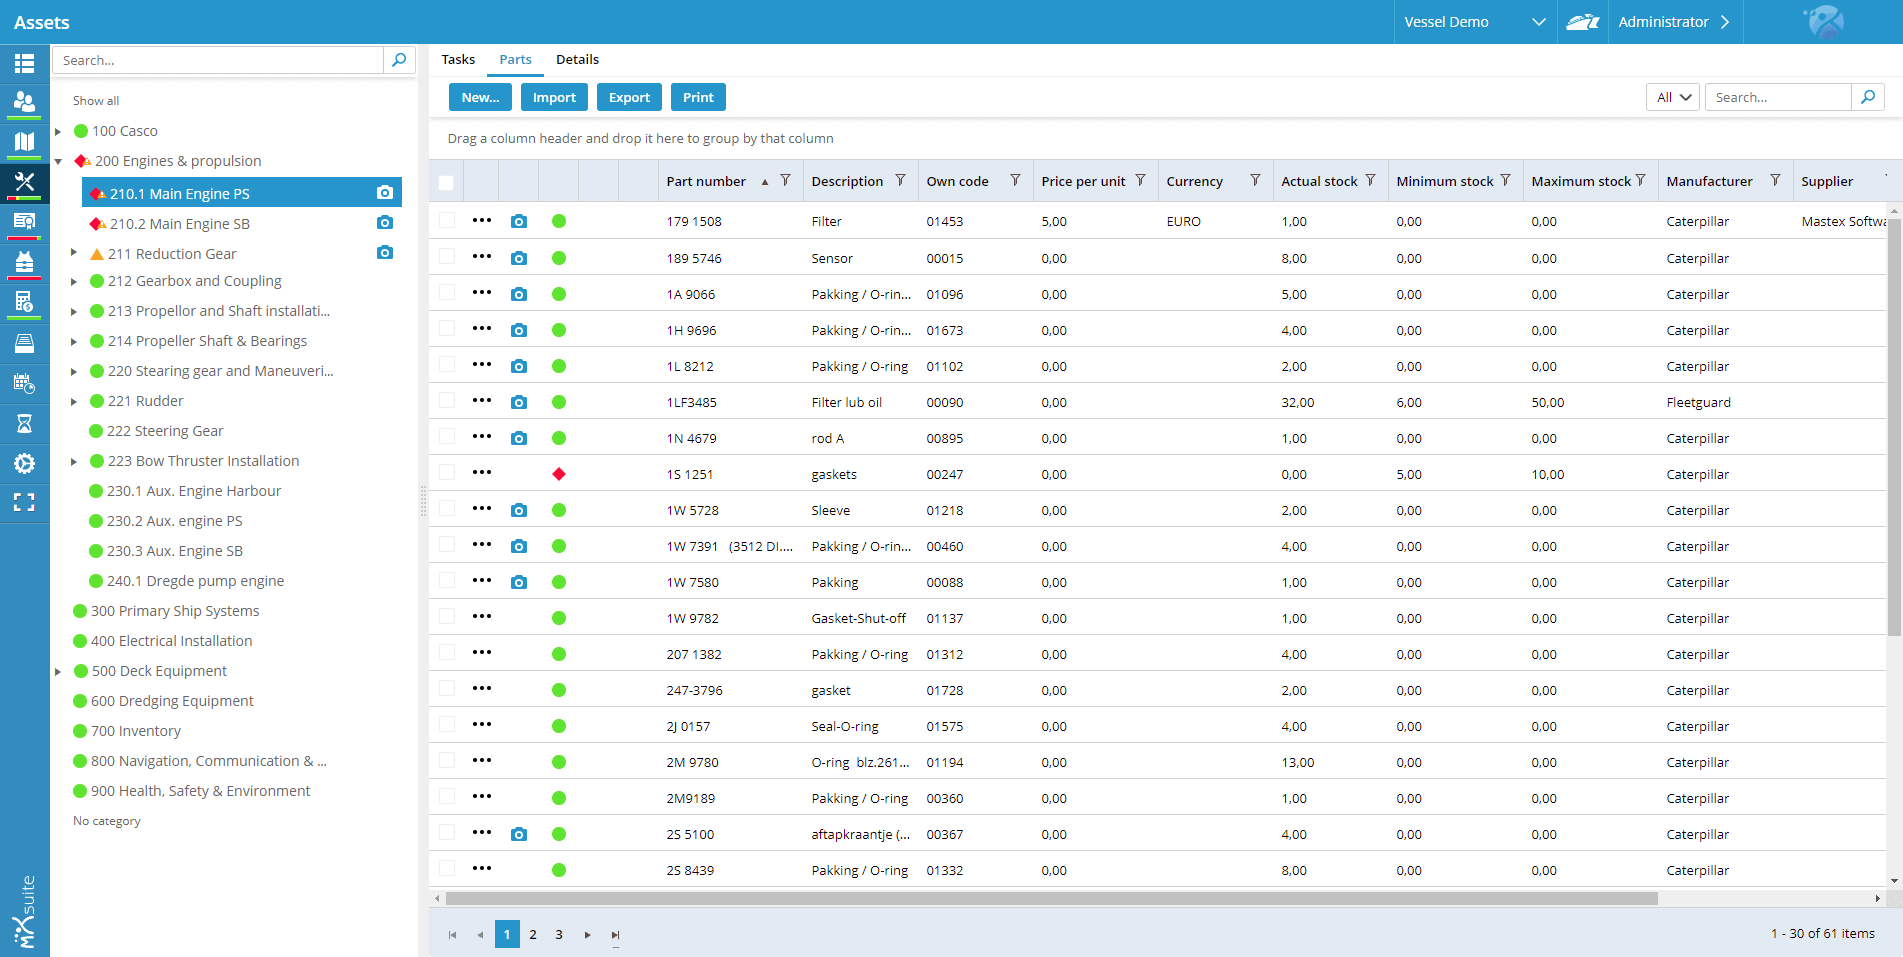Click the fullscreen icon in left sidebar
The width and height of the screenshot is (1903, 957).
point(24,503)
